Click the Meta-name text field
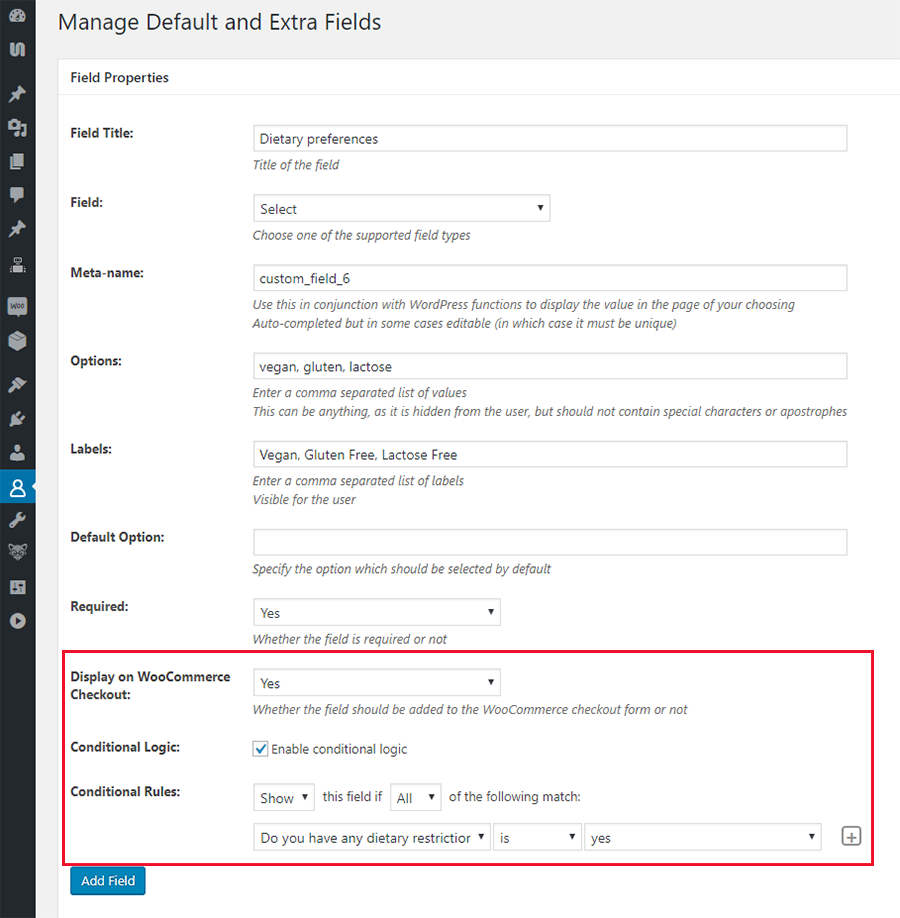Viewport: 900px width, 918px height. coord(550,278)
